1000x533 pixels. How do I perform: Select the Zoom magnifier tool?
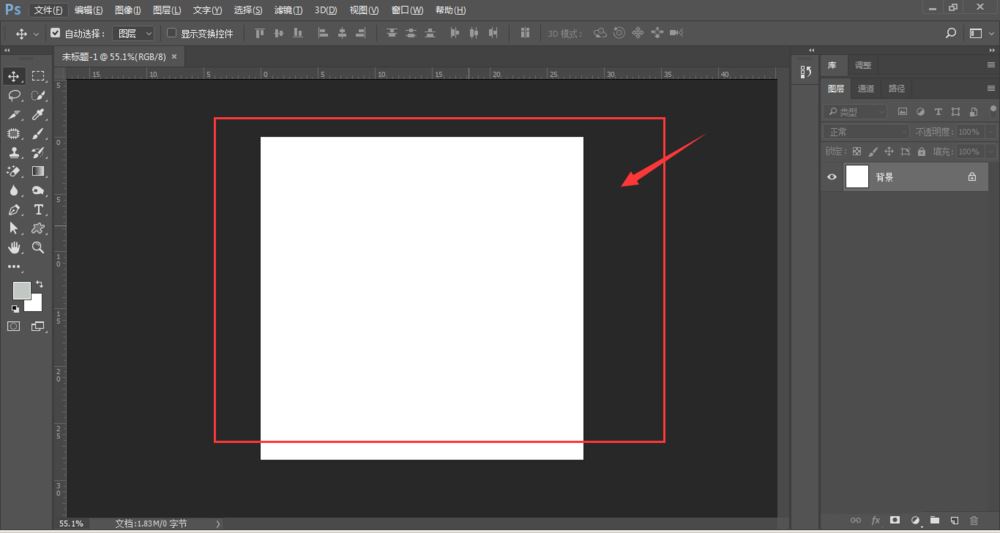[38, 247]
